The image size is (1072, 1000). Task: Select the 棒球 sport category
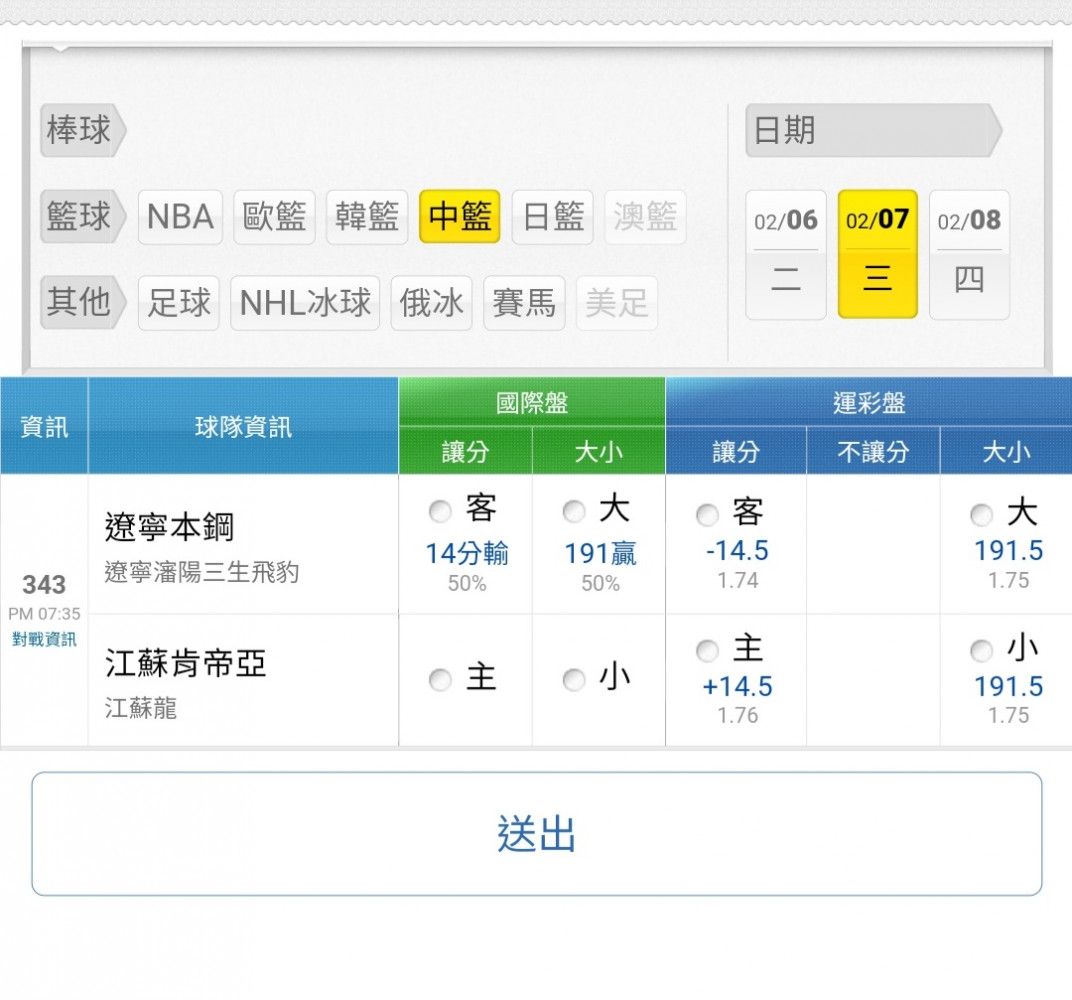82,130
